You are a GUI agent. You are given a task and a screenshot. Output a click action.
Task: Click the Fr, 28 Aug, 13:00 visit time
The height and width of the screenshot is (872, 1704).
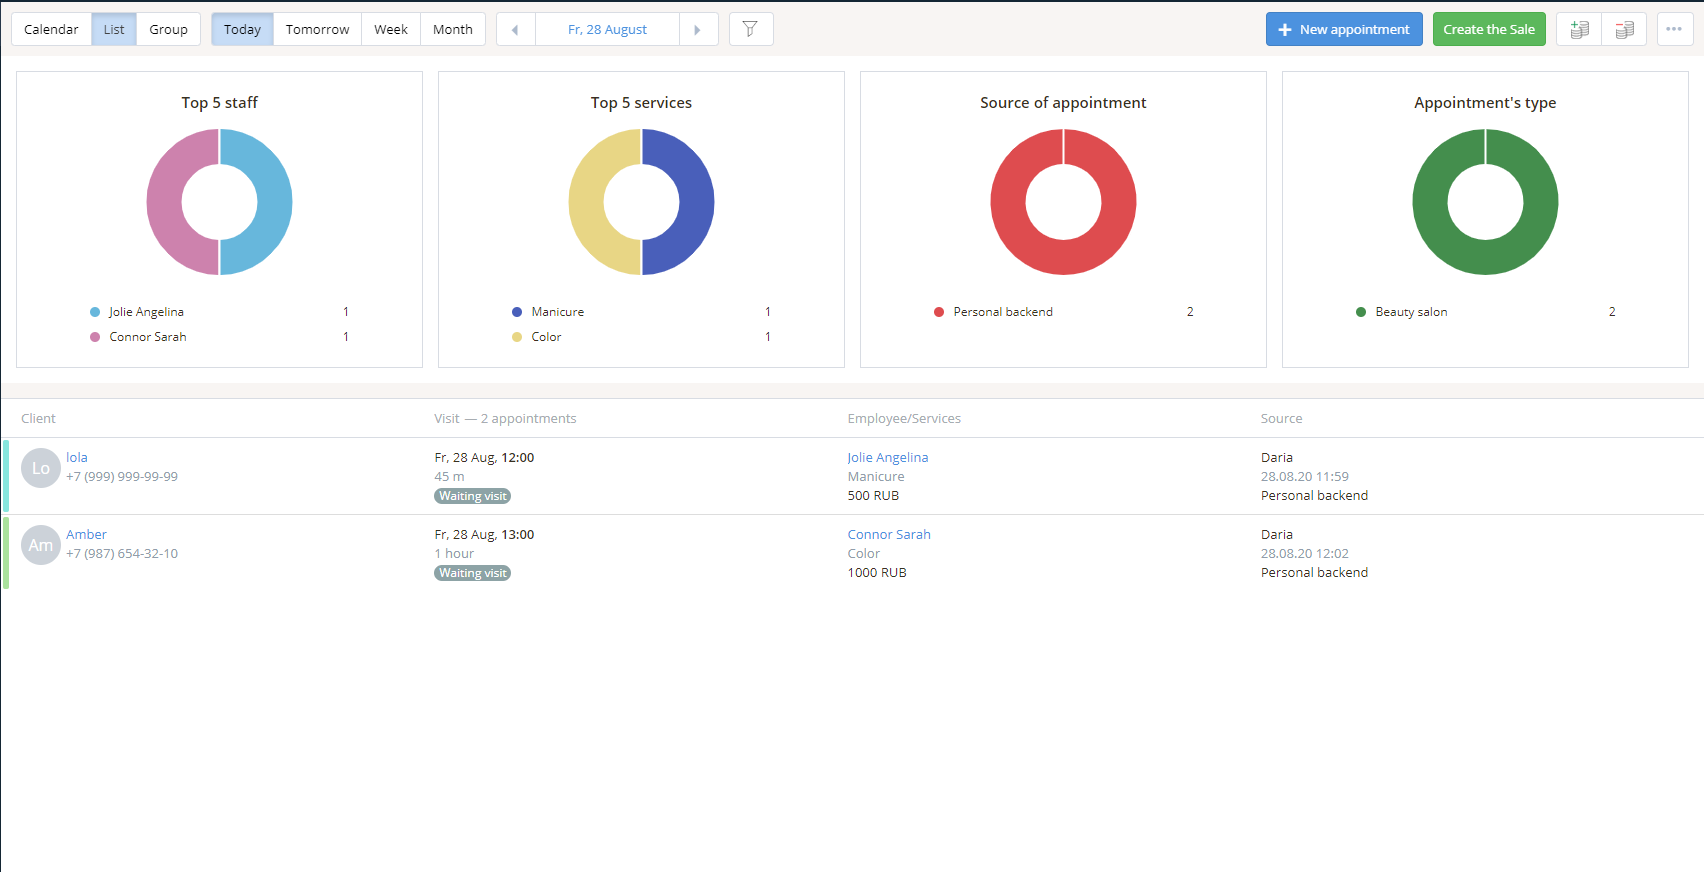point(484,534)
